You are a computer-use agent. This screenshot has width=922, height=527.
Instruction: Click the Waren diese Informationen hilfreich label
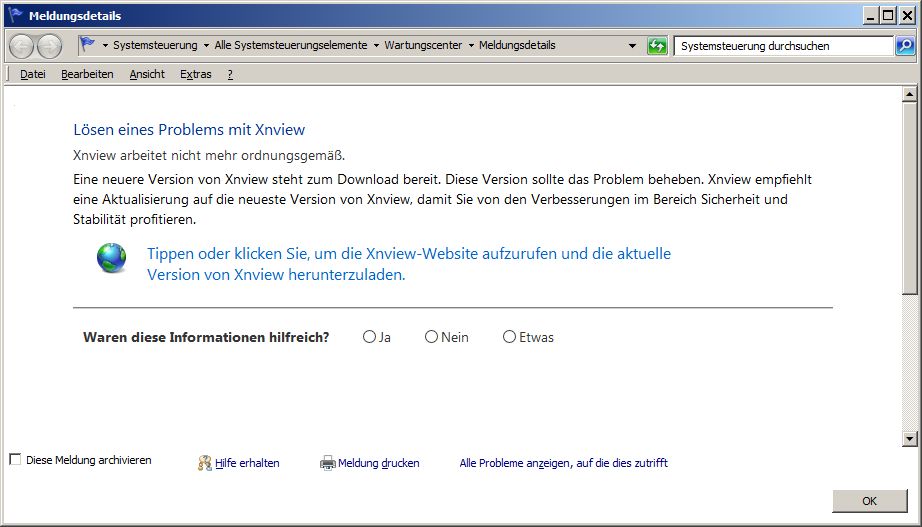pyautogui.click(x=206, y=337)
